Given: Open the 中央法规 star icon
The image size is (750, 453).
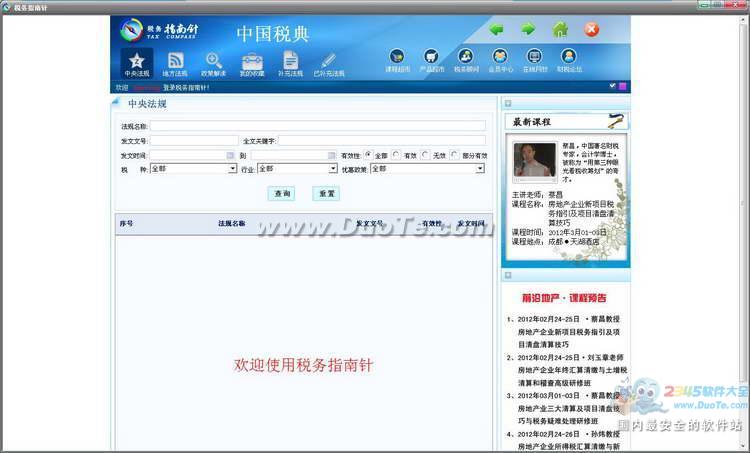Looking at the screenshot, I should (137, 63).
